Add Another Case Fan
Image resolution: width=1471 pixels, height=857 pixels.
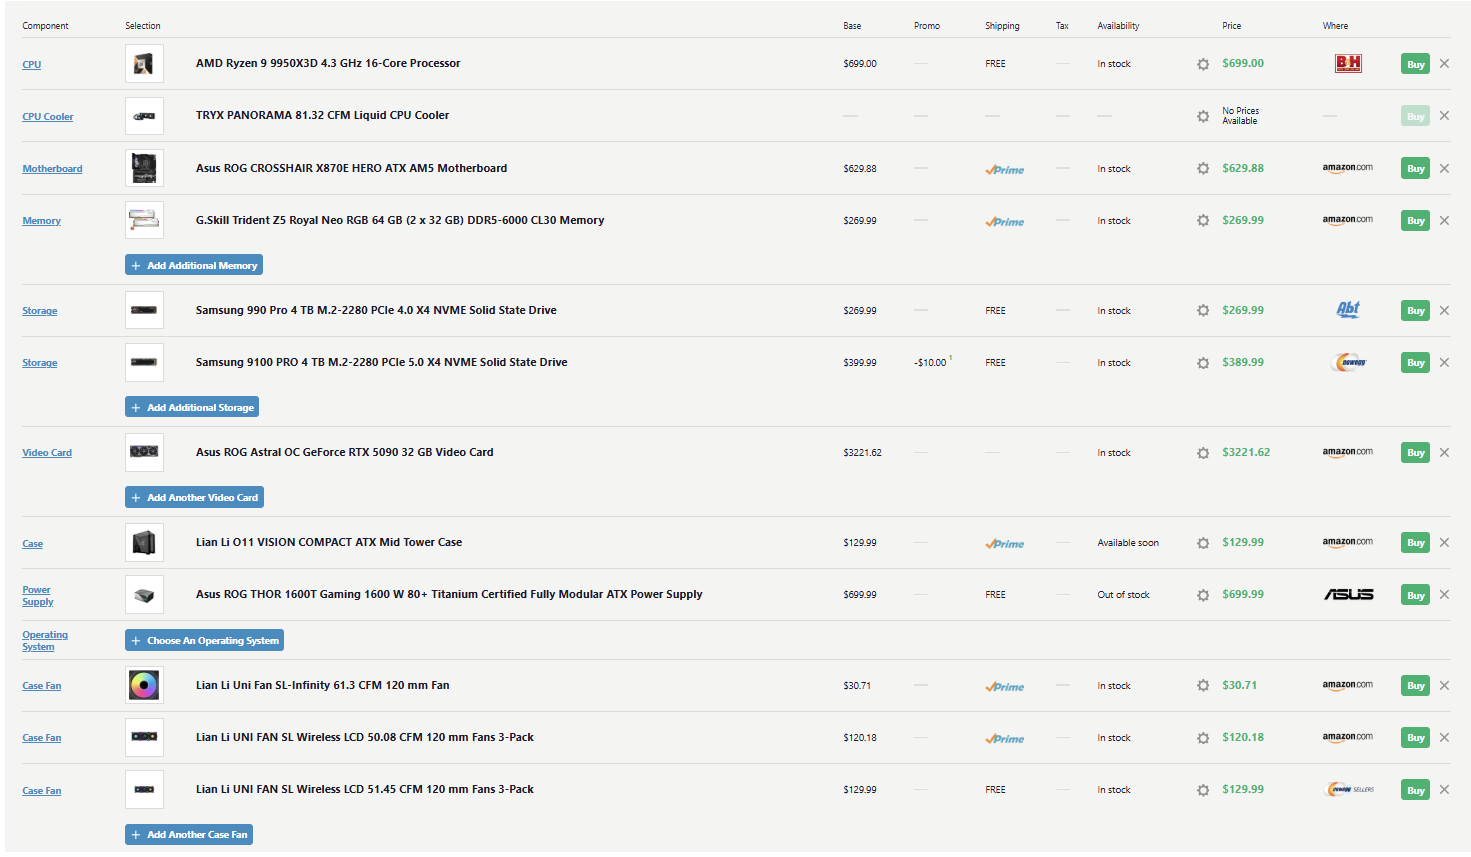point(189,834)
